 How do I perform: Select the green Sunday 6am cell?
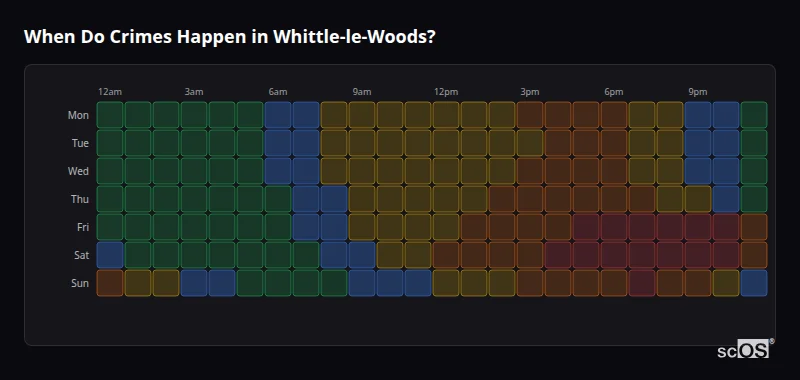coord(278,283)
